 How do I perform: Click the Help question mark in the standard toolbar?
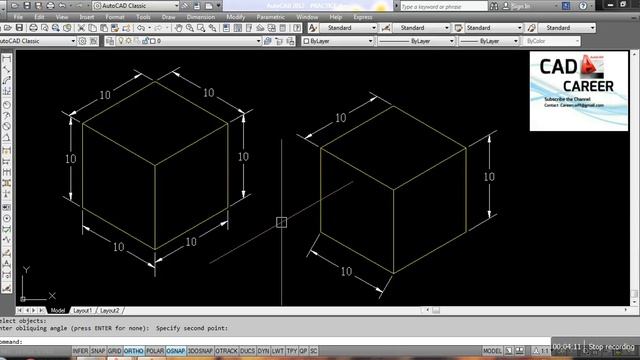(298, 28)
